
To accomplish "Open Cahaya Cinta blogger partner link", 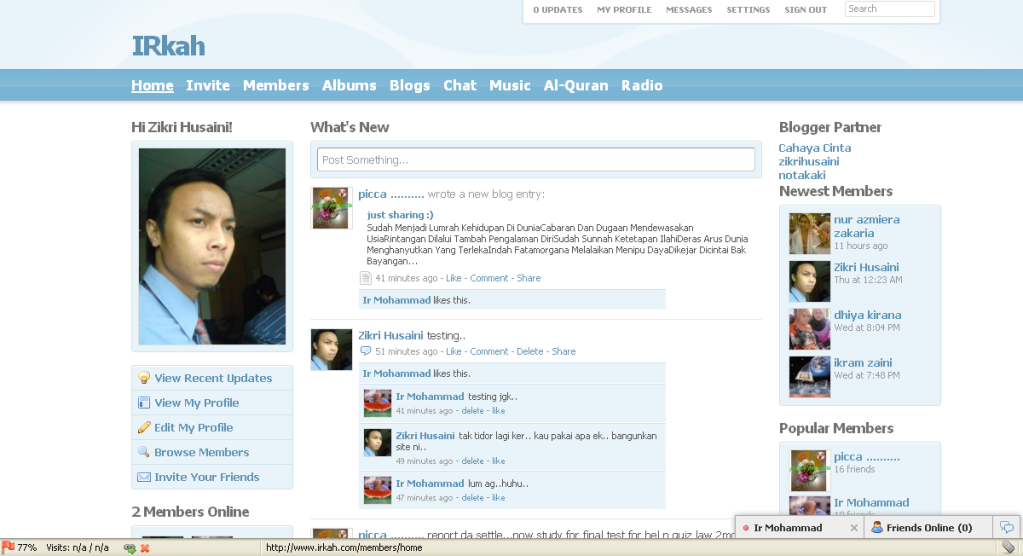I will coord(814,148).
